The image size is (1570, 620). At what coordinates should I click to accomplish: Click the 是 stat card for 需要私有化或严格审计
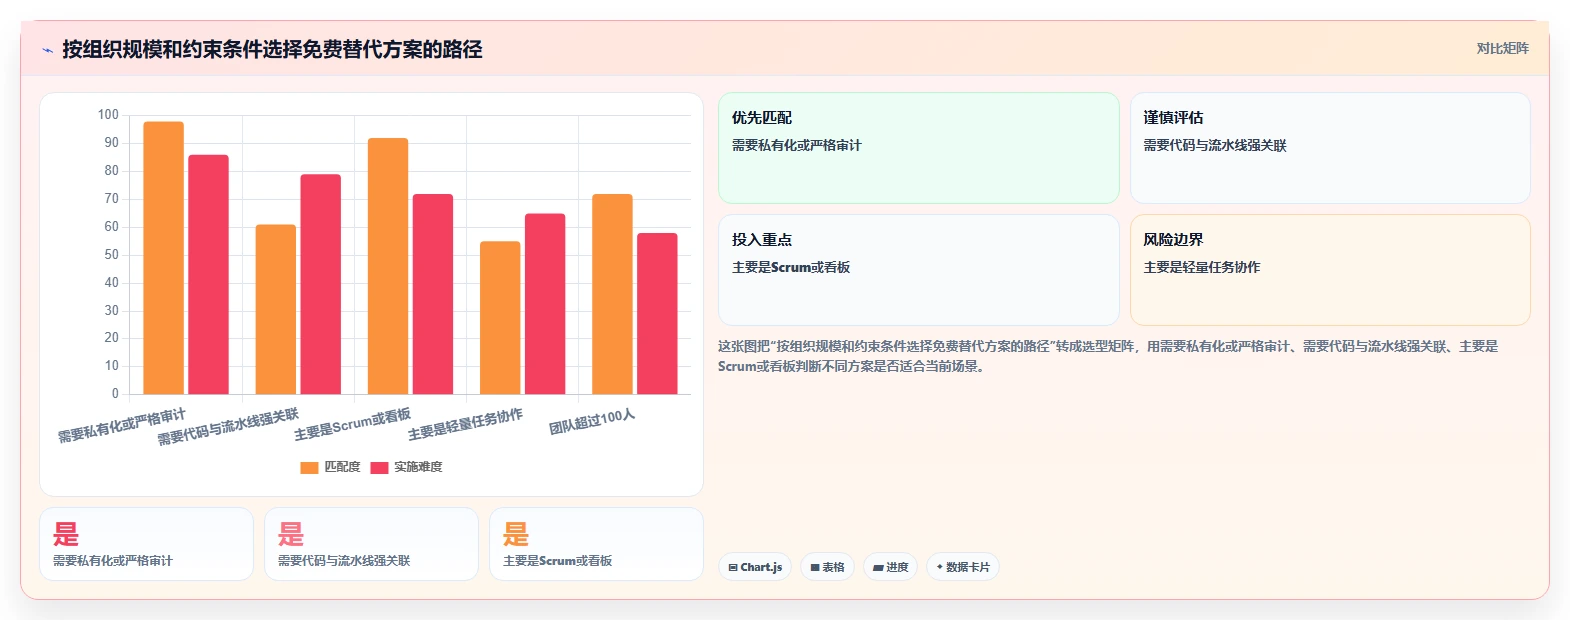point(146,544)
